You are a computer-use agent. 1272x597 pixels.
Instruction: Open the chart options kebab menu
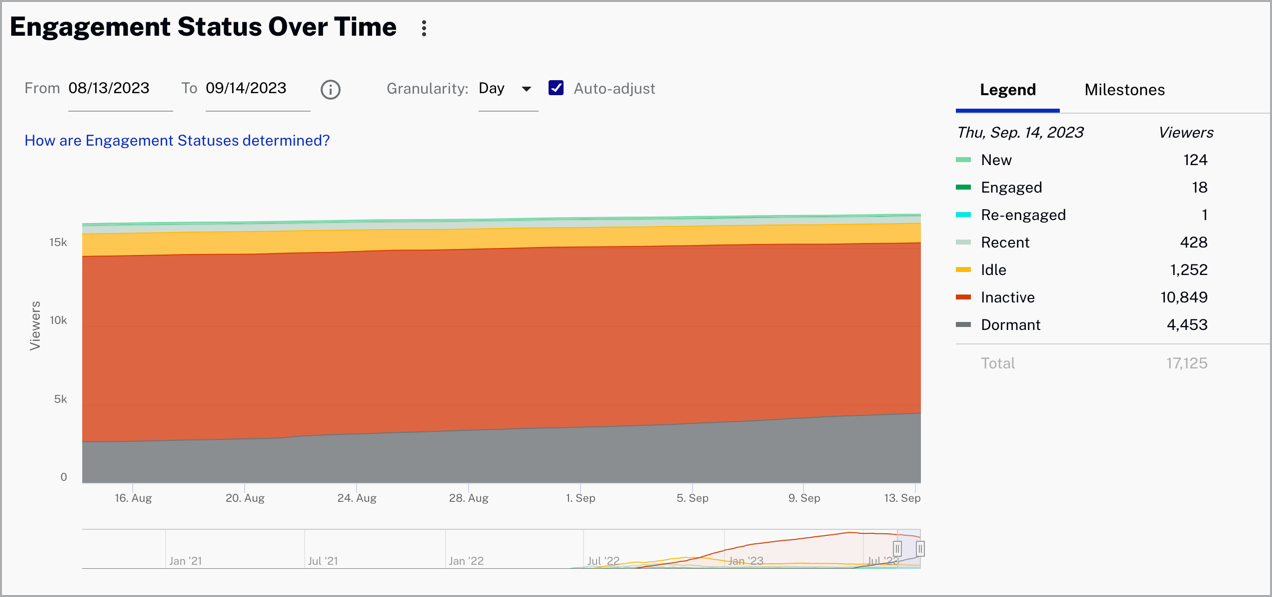point(424,27)
